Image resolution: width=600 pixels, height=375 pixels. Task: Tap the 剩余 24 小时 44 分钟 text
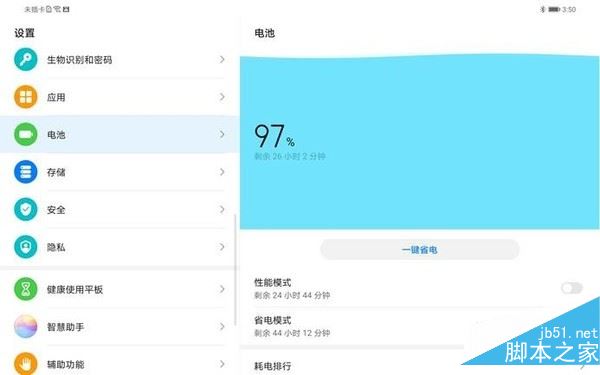(292, 295)
